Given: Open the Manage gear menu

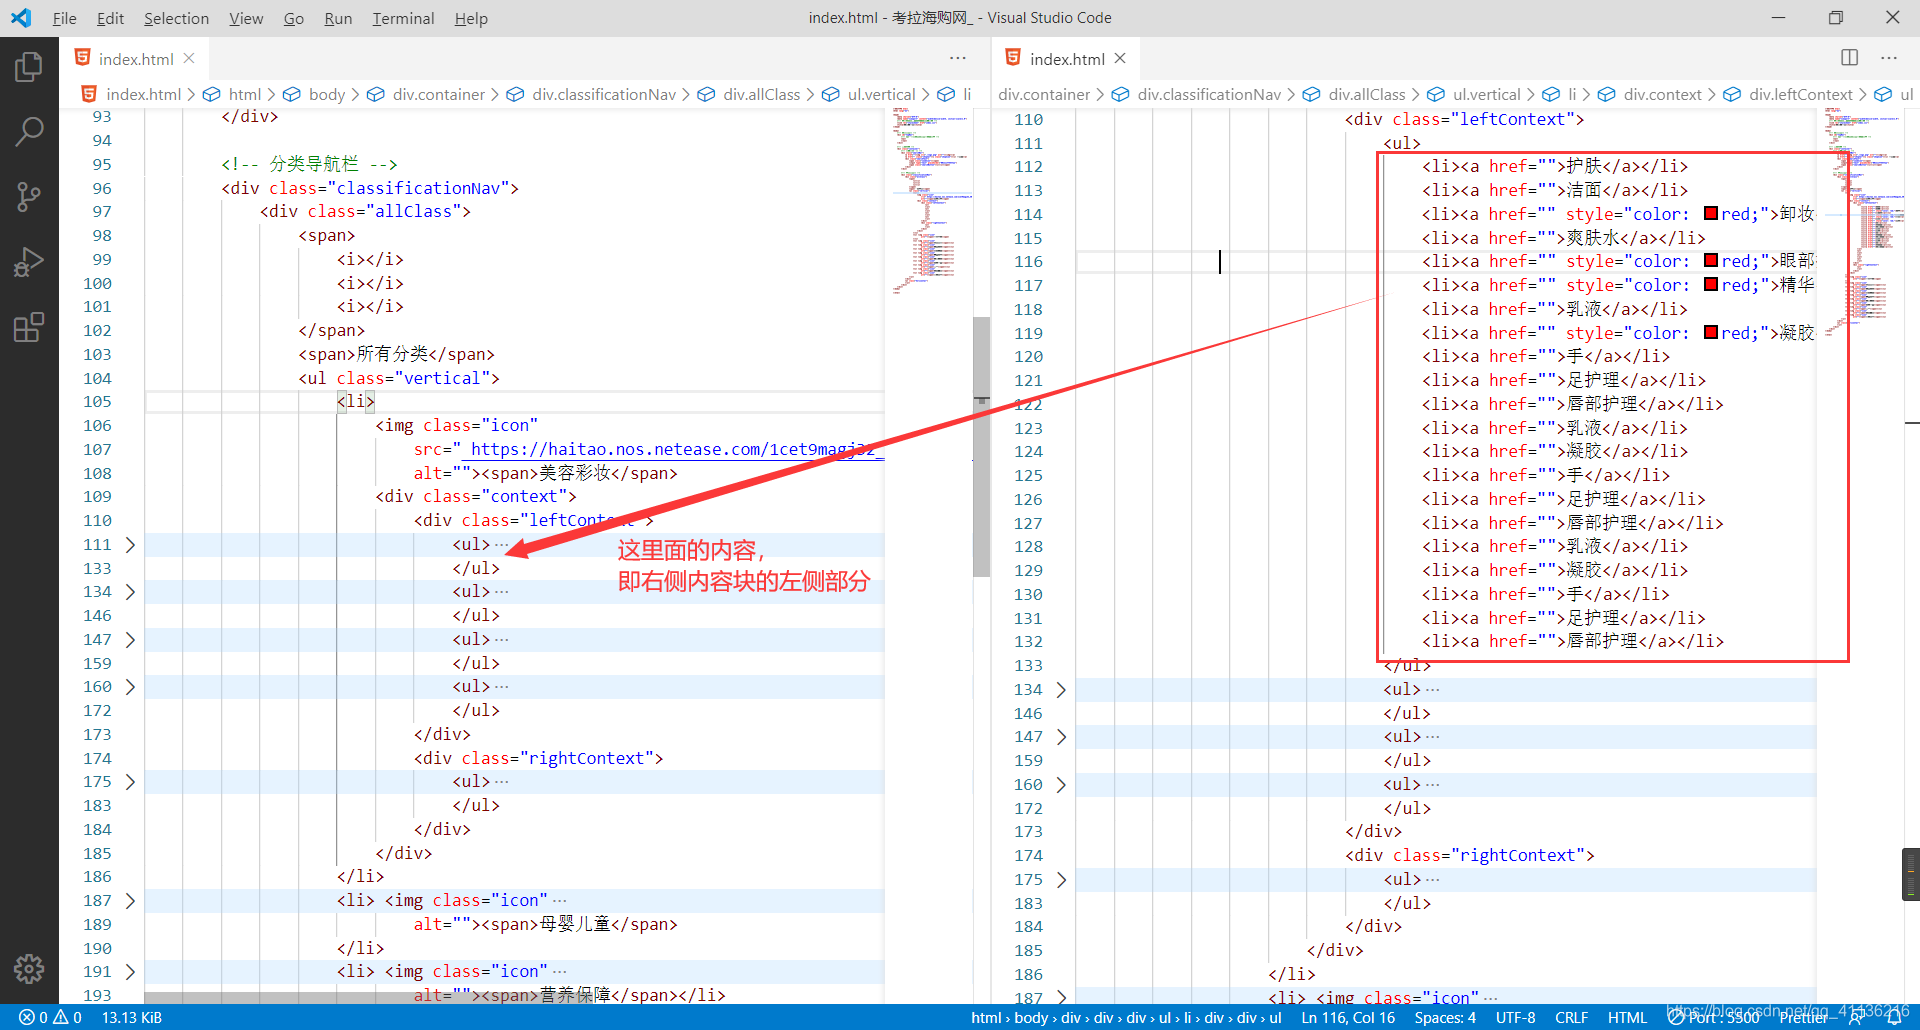Looking at the screenshot, I should click(x=29, y=968).
